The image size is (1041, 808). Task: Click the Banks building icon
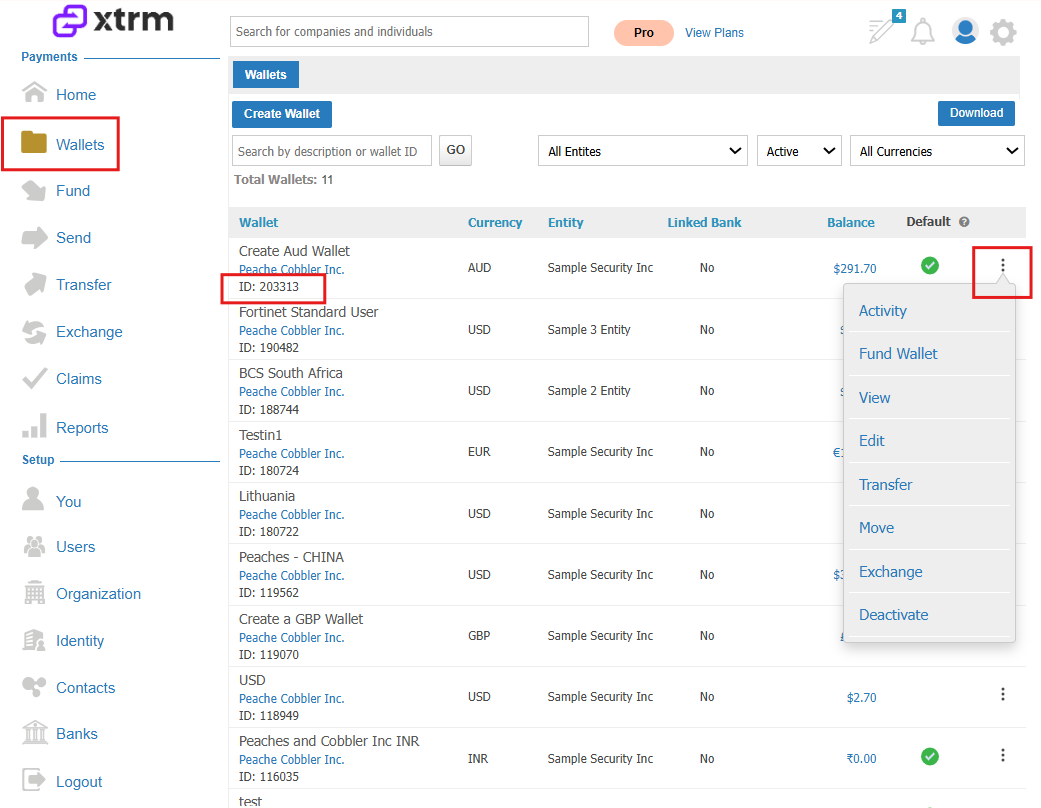(x=35, y=733)
